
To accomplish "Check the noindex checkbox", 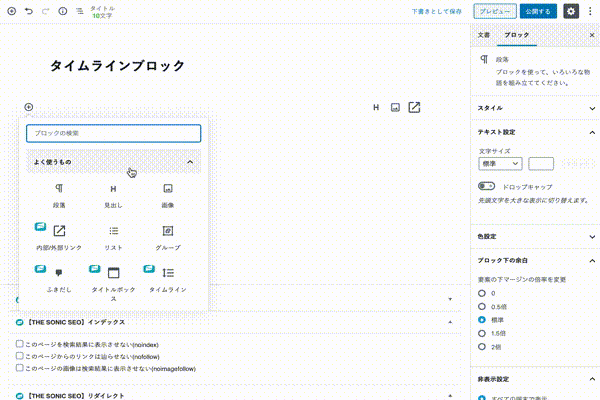I will tap(20, 344).
